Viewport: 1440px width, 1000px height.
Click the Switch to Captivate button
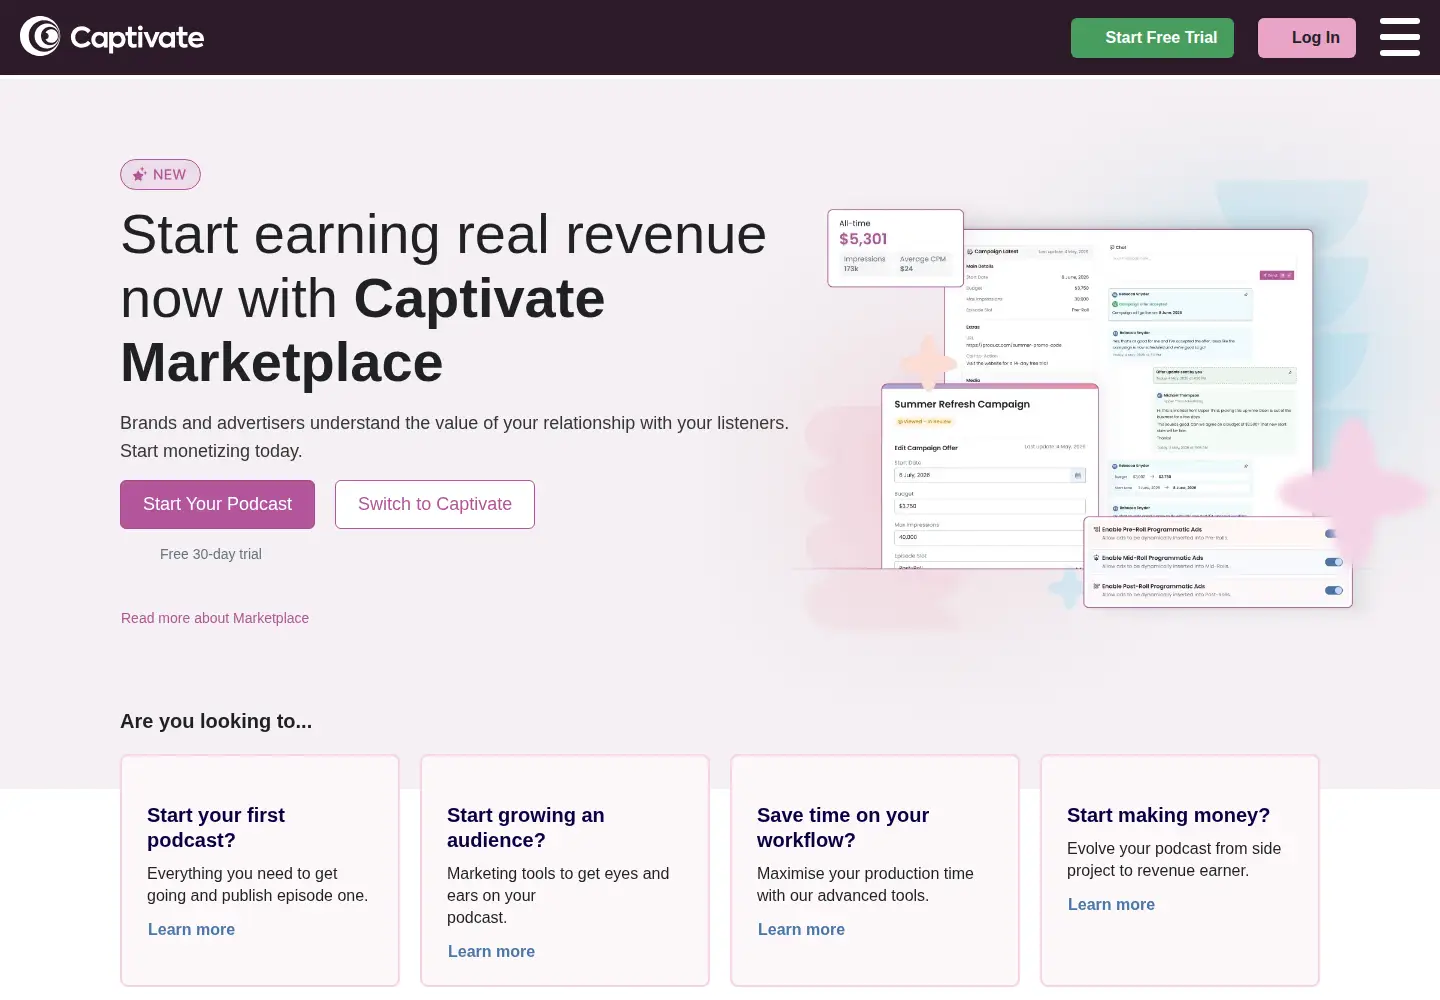tap(435, 504)
